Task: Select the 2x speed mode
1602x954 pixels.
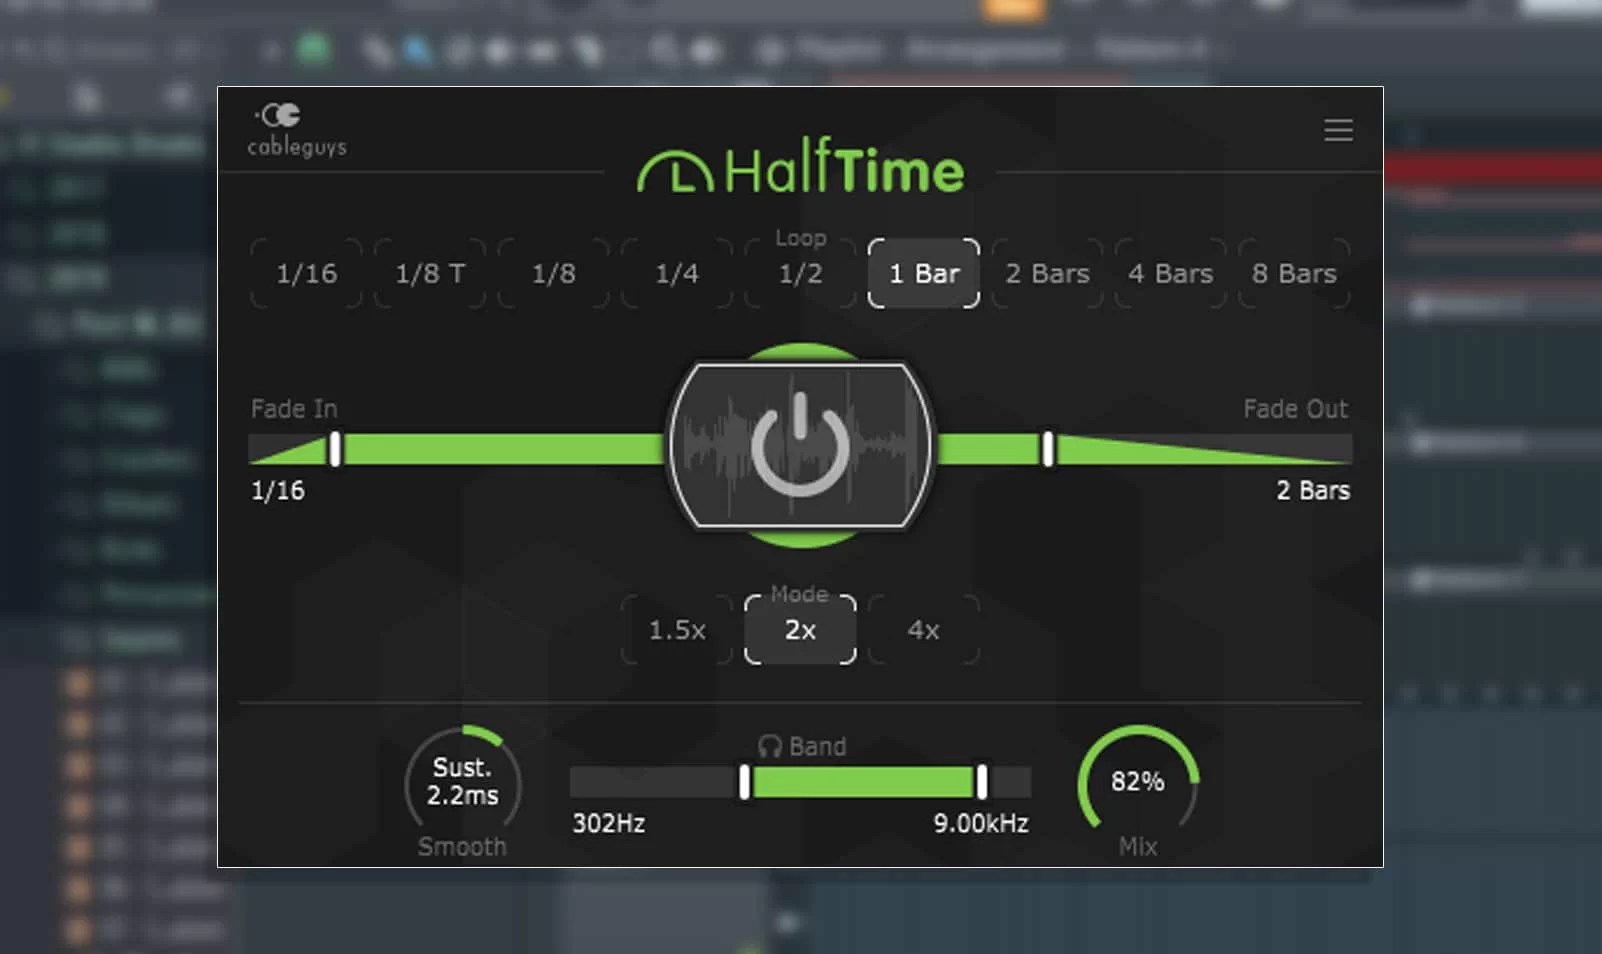Action: click(799, 630)
